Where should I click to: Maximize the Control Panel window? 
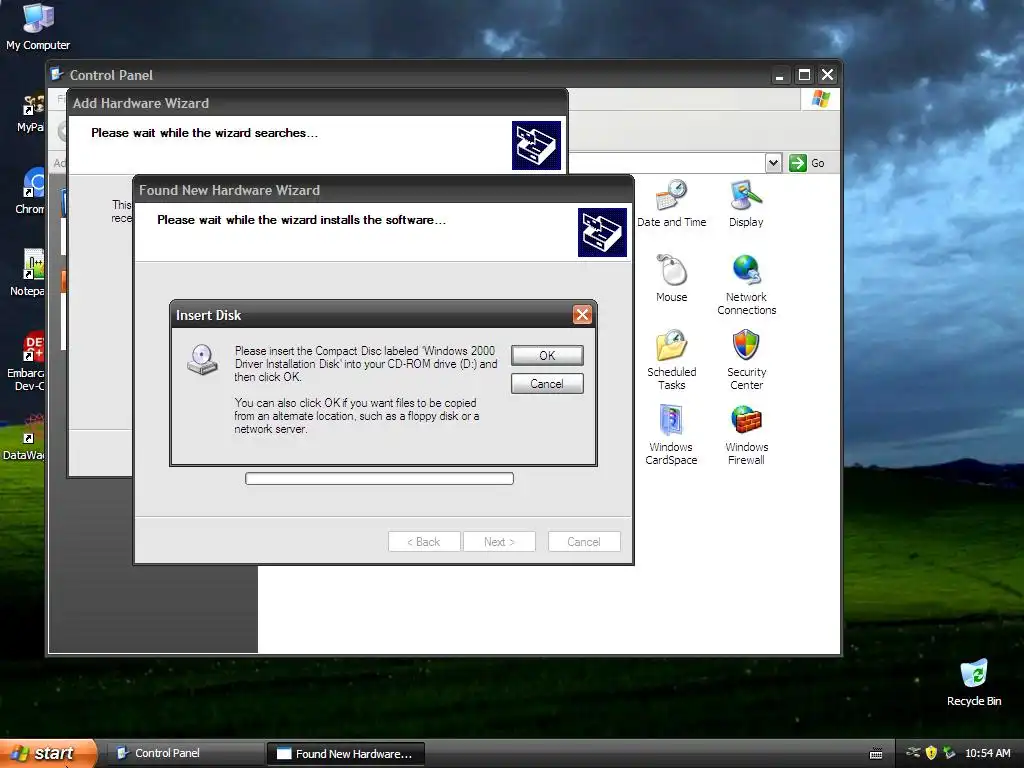[x=804, y=75]
